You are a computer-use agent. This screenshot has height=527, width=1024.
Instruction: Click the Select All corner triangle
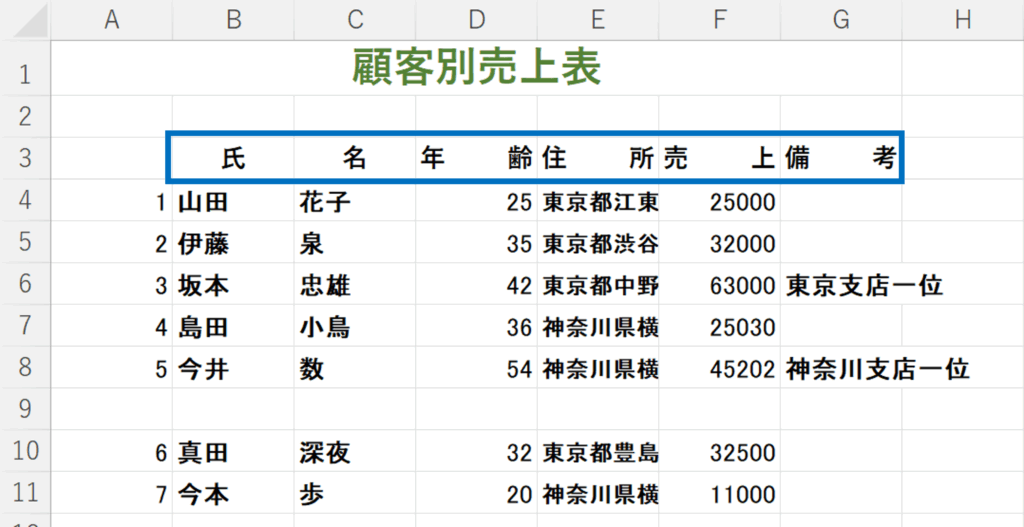click(x=25, y=20)
